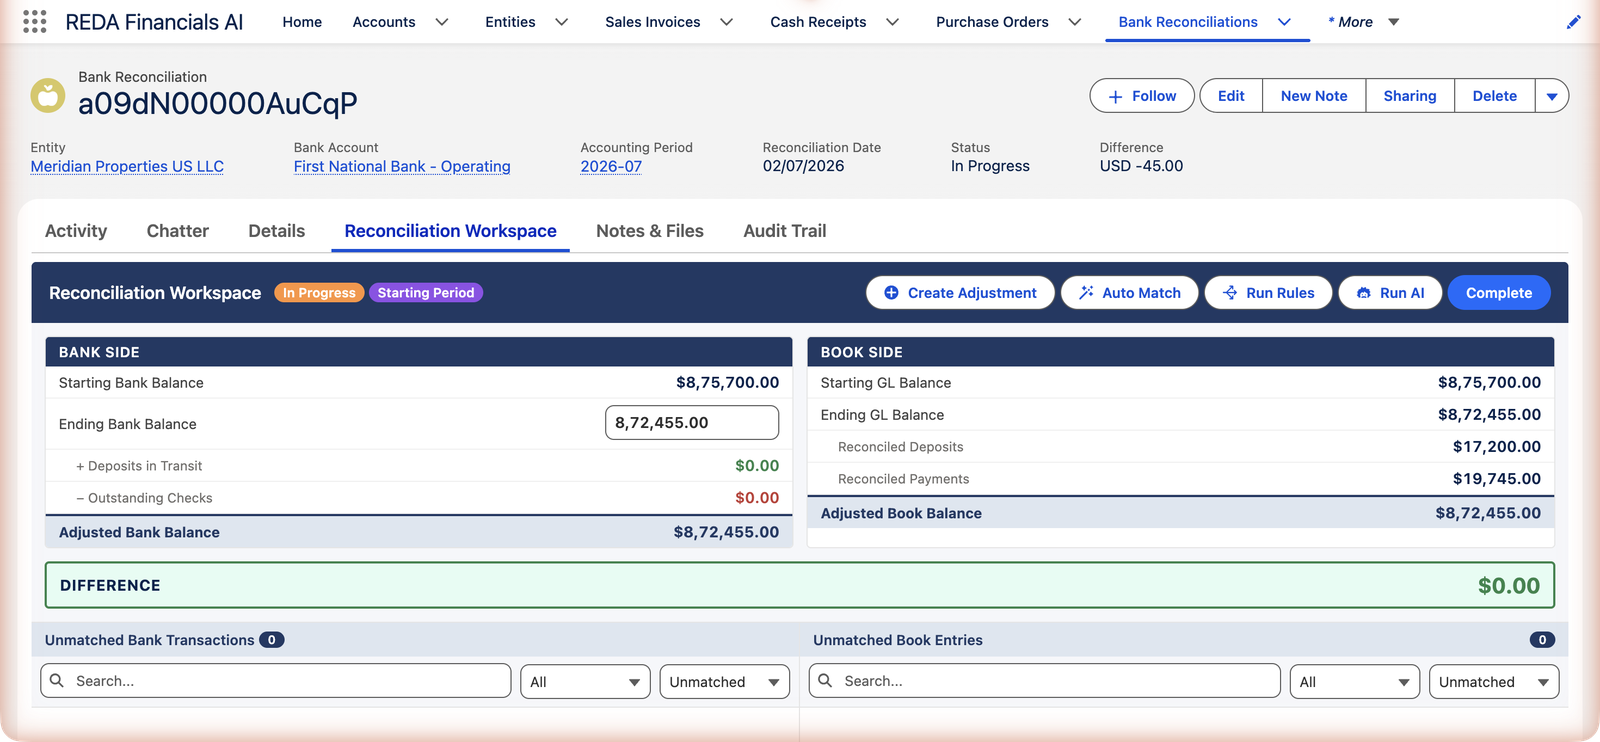Expand the More navigation menu
The width and height of the screenshot is (1600, 742).
(1363, 22)
